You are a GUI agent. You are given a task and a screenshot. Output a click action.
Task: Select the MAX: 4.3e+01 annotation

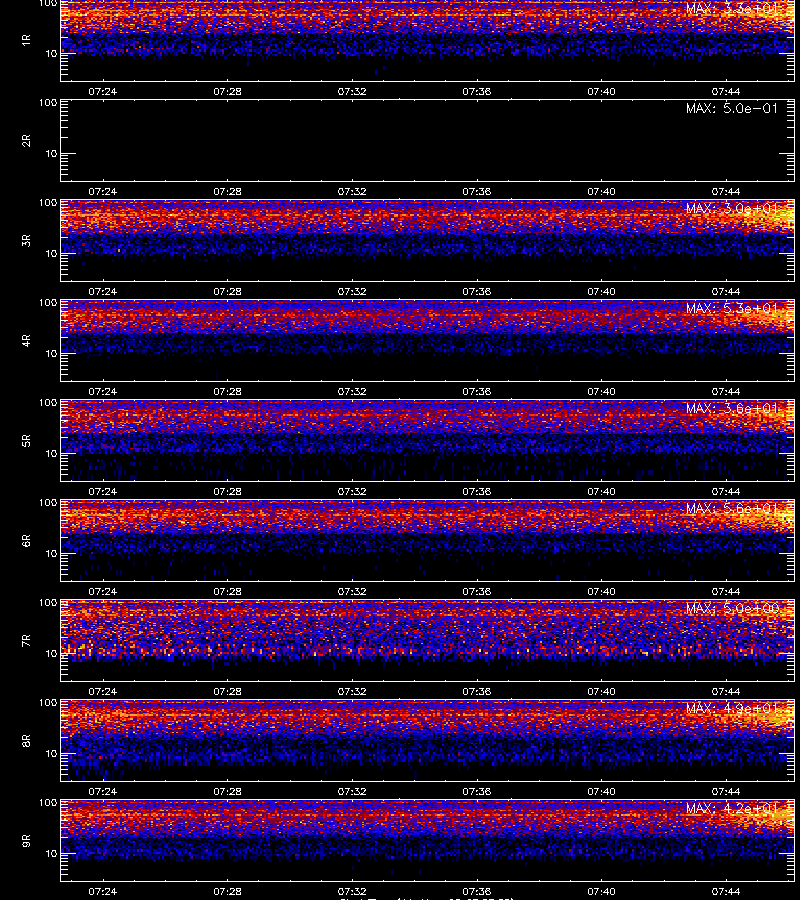[x=732, y=708]
